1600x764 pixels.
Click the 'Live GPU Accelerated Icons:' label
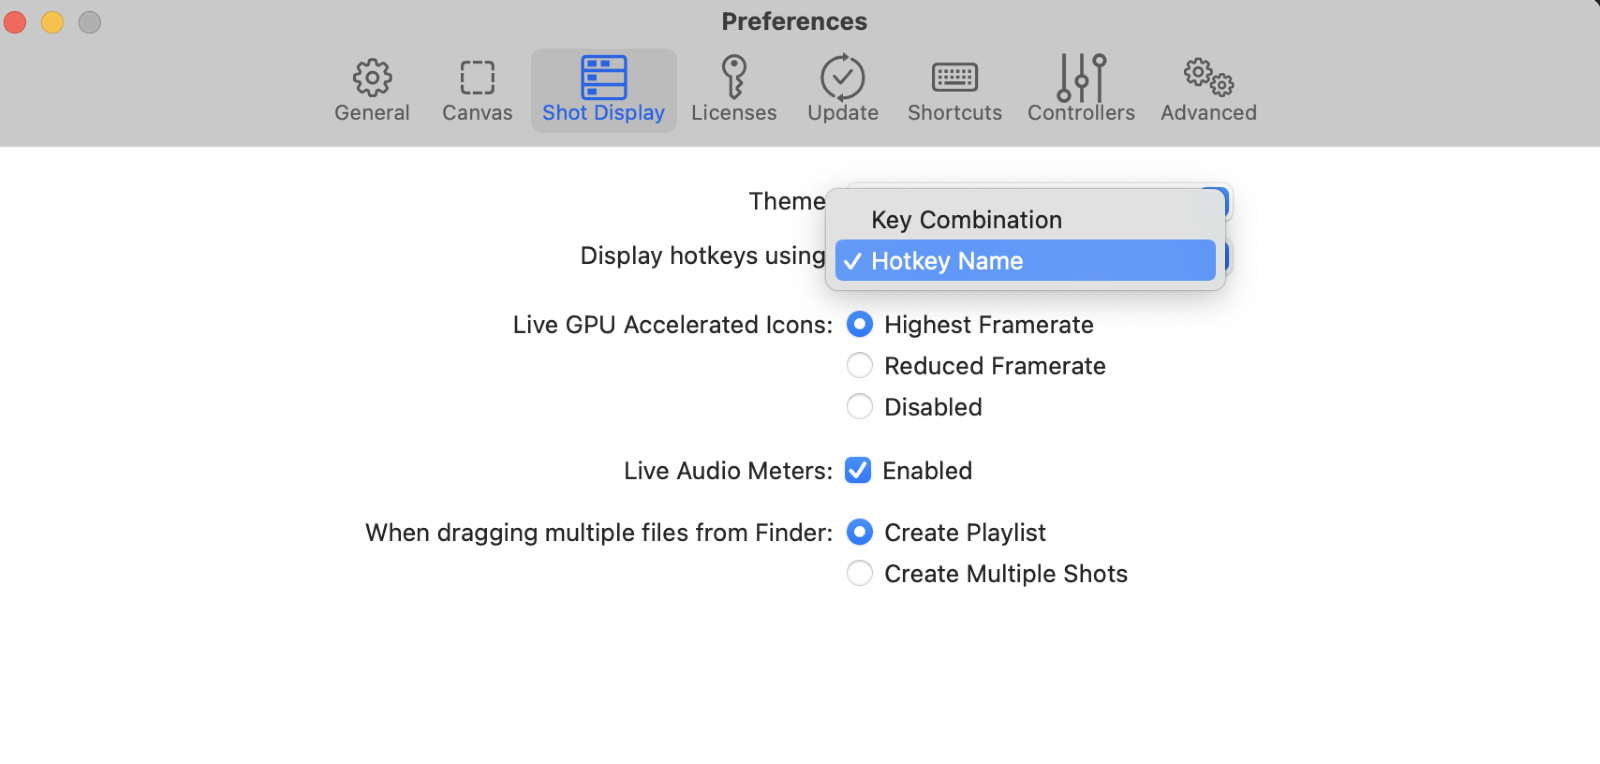pyautogui.click(x=673, y=325)
